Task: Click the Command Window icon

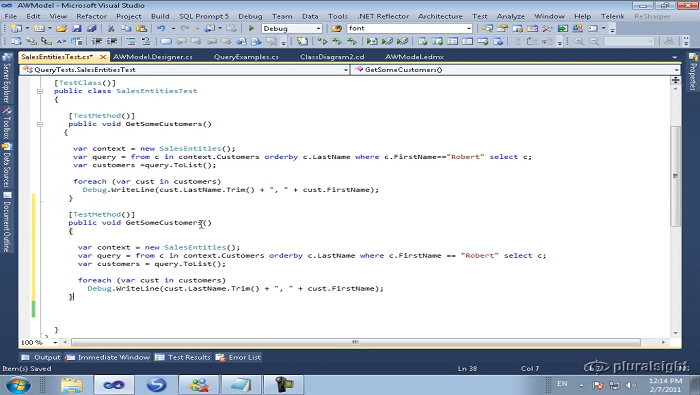Action: pos(592,28)
